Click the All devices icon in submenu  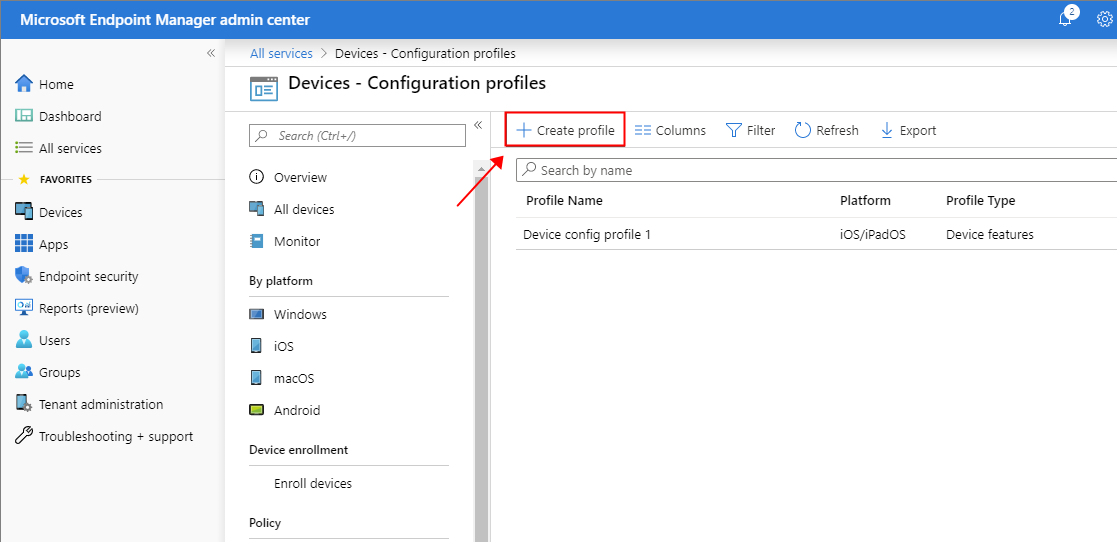point(256,209)
